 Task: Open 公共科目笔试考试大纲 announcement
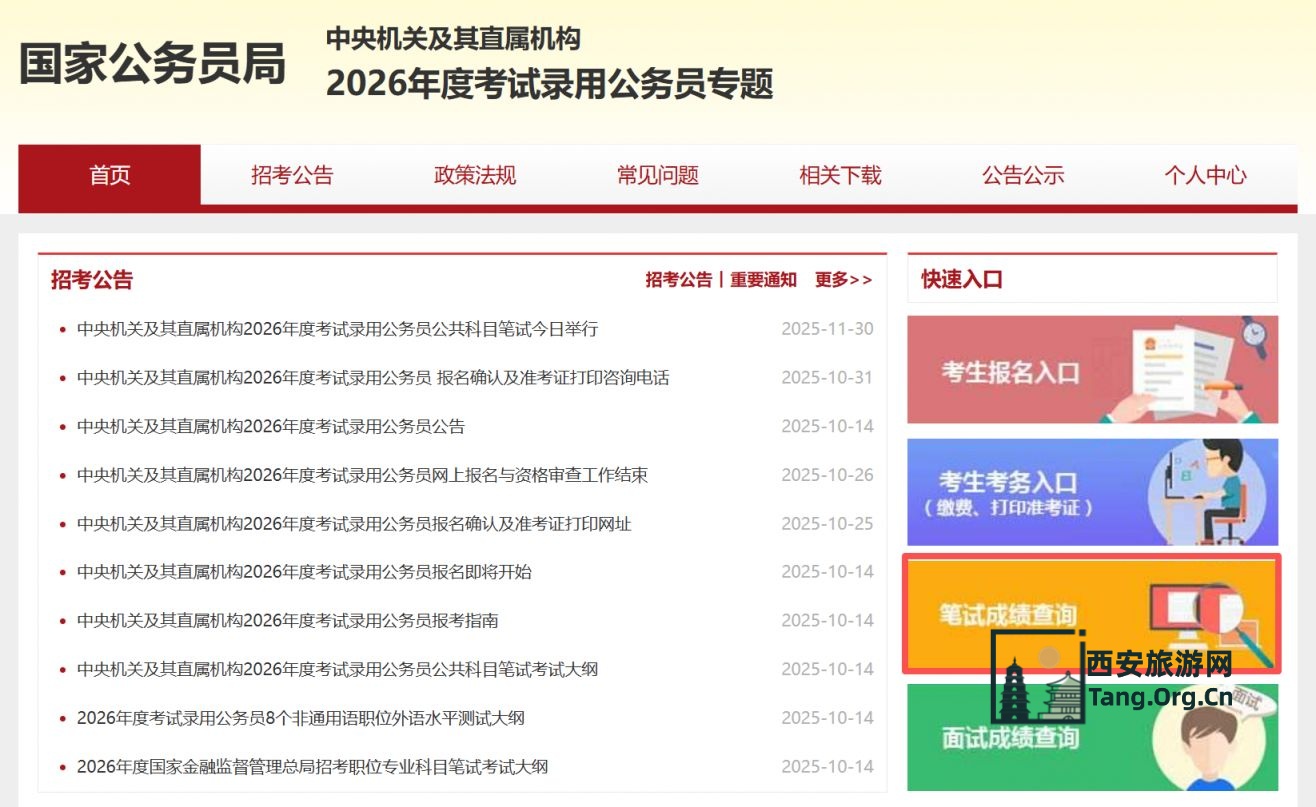tap(337, 669)
